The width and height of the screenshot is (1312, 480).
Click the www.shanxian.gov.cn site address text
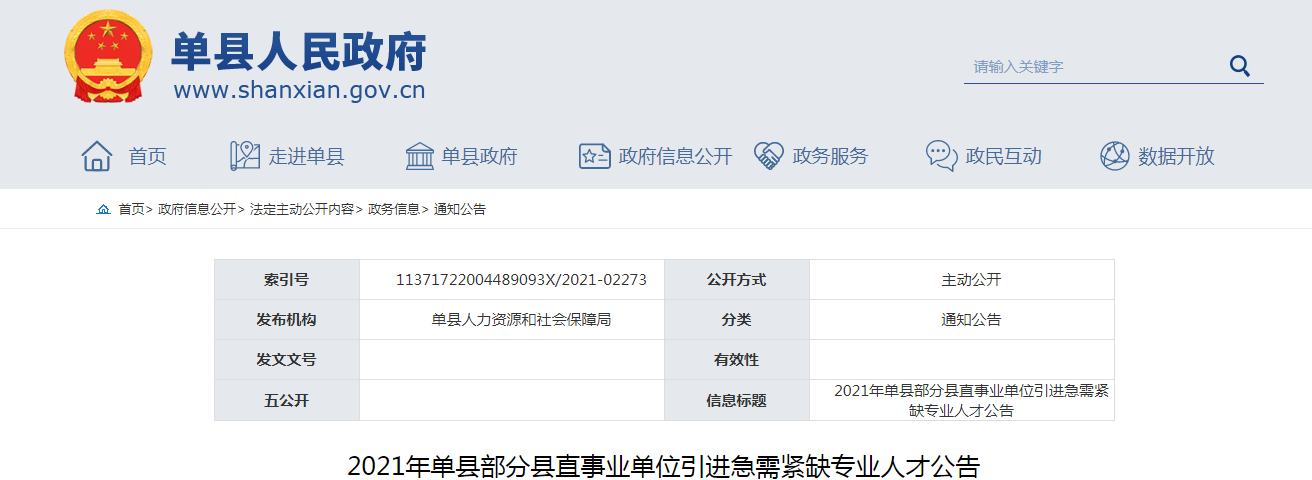coord(299,90)
